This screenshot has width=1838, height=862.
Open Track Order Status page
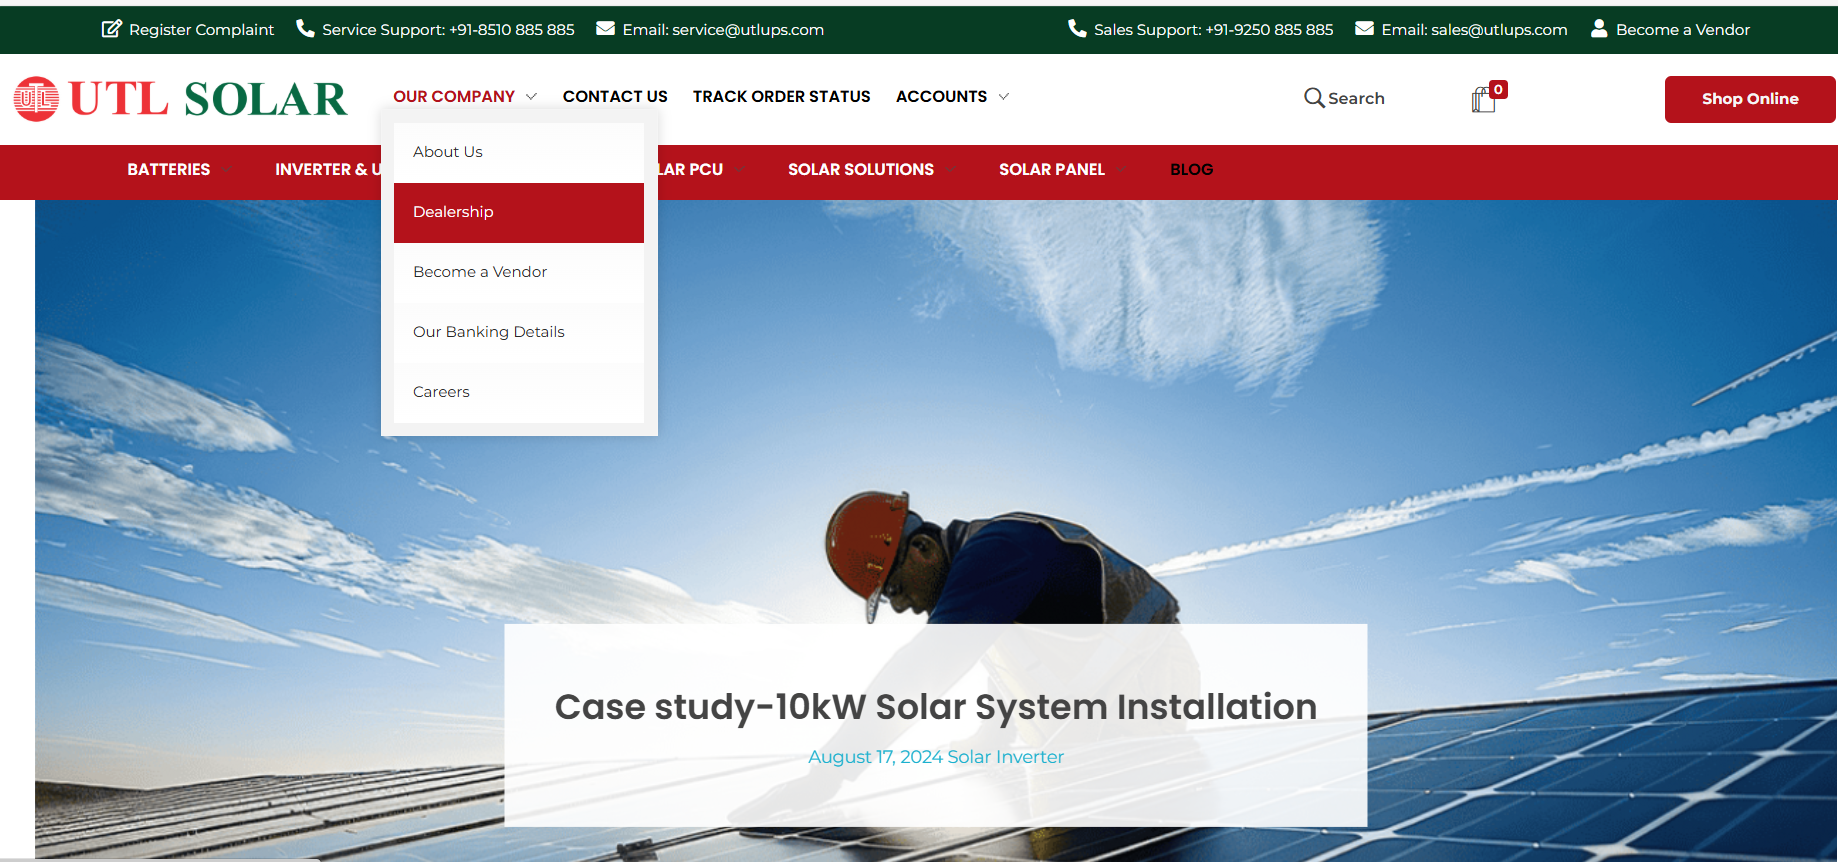point(782,97)
